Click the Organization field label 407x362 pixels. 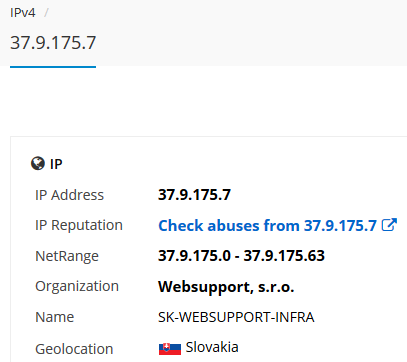pyautogui.click(x=77, y=286)
